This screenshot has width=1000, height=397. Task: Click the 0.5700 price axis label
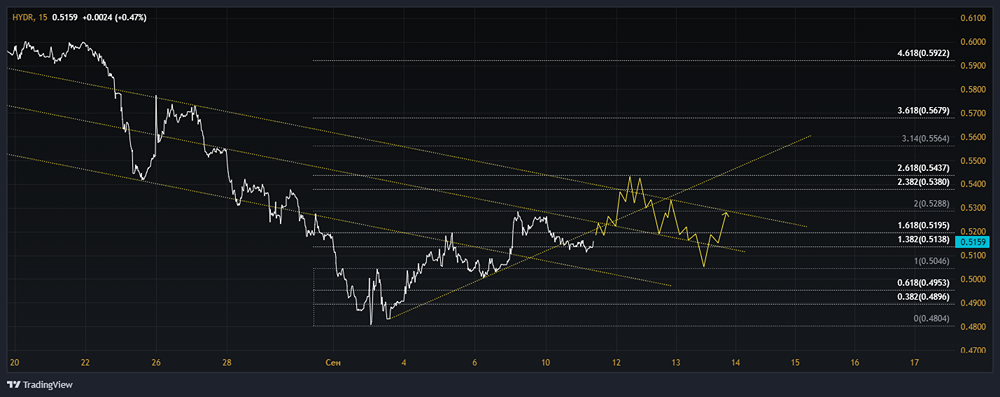coord(973,113)
